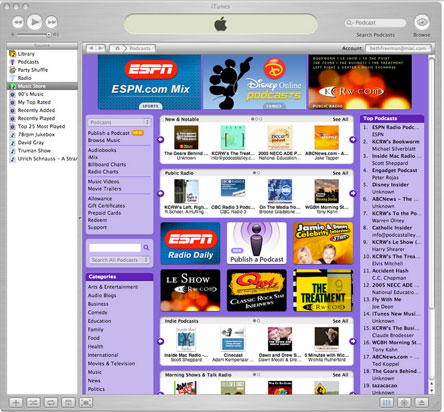Screen dimensions: 444x412
Task: Open the Podcasts dropdown in store sidebar
Action: pos(119,122)
